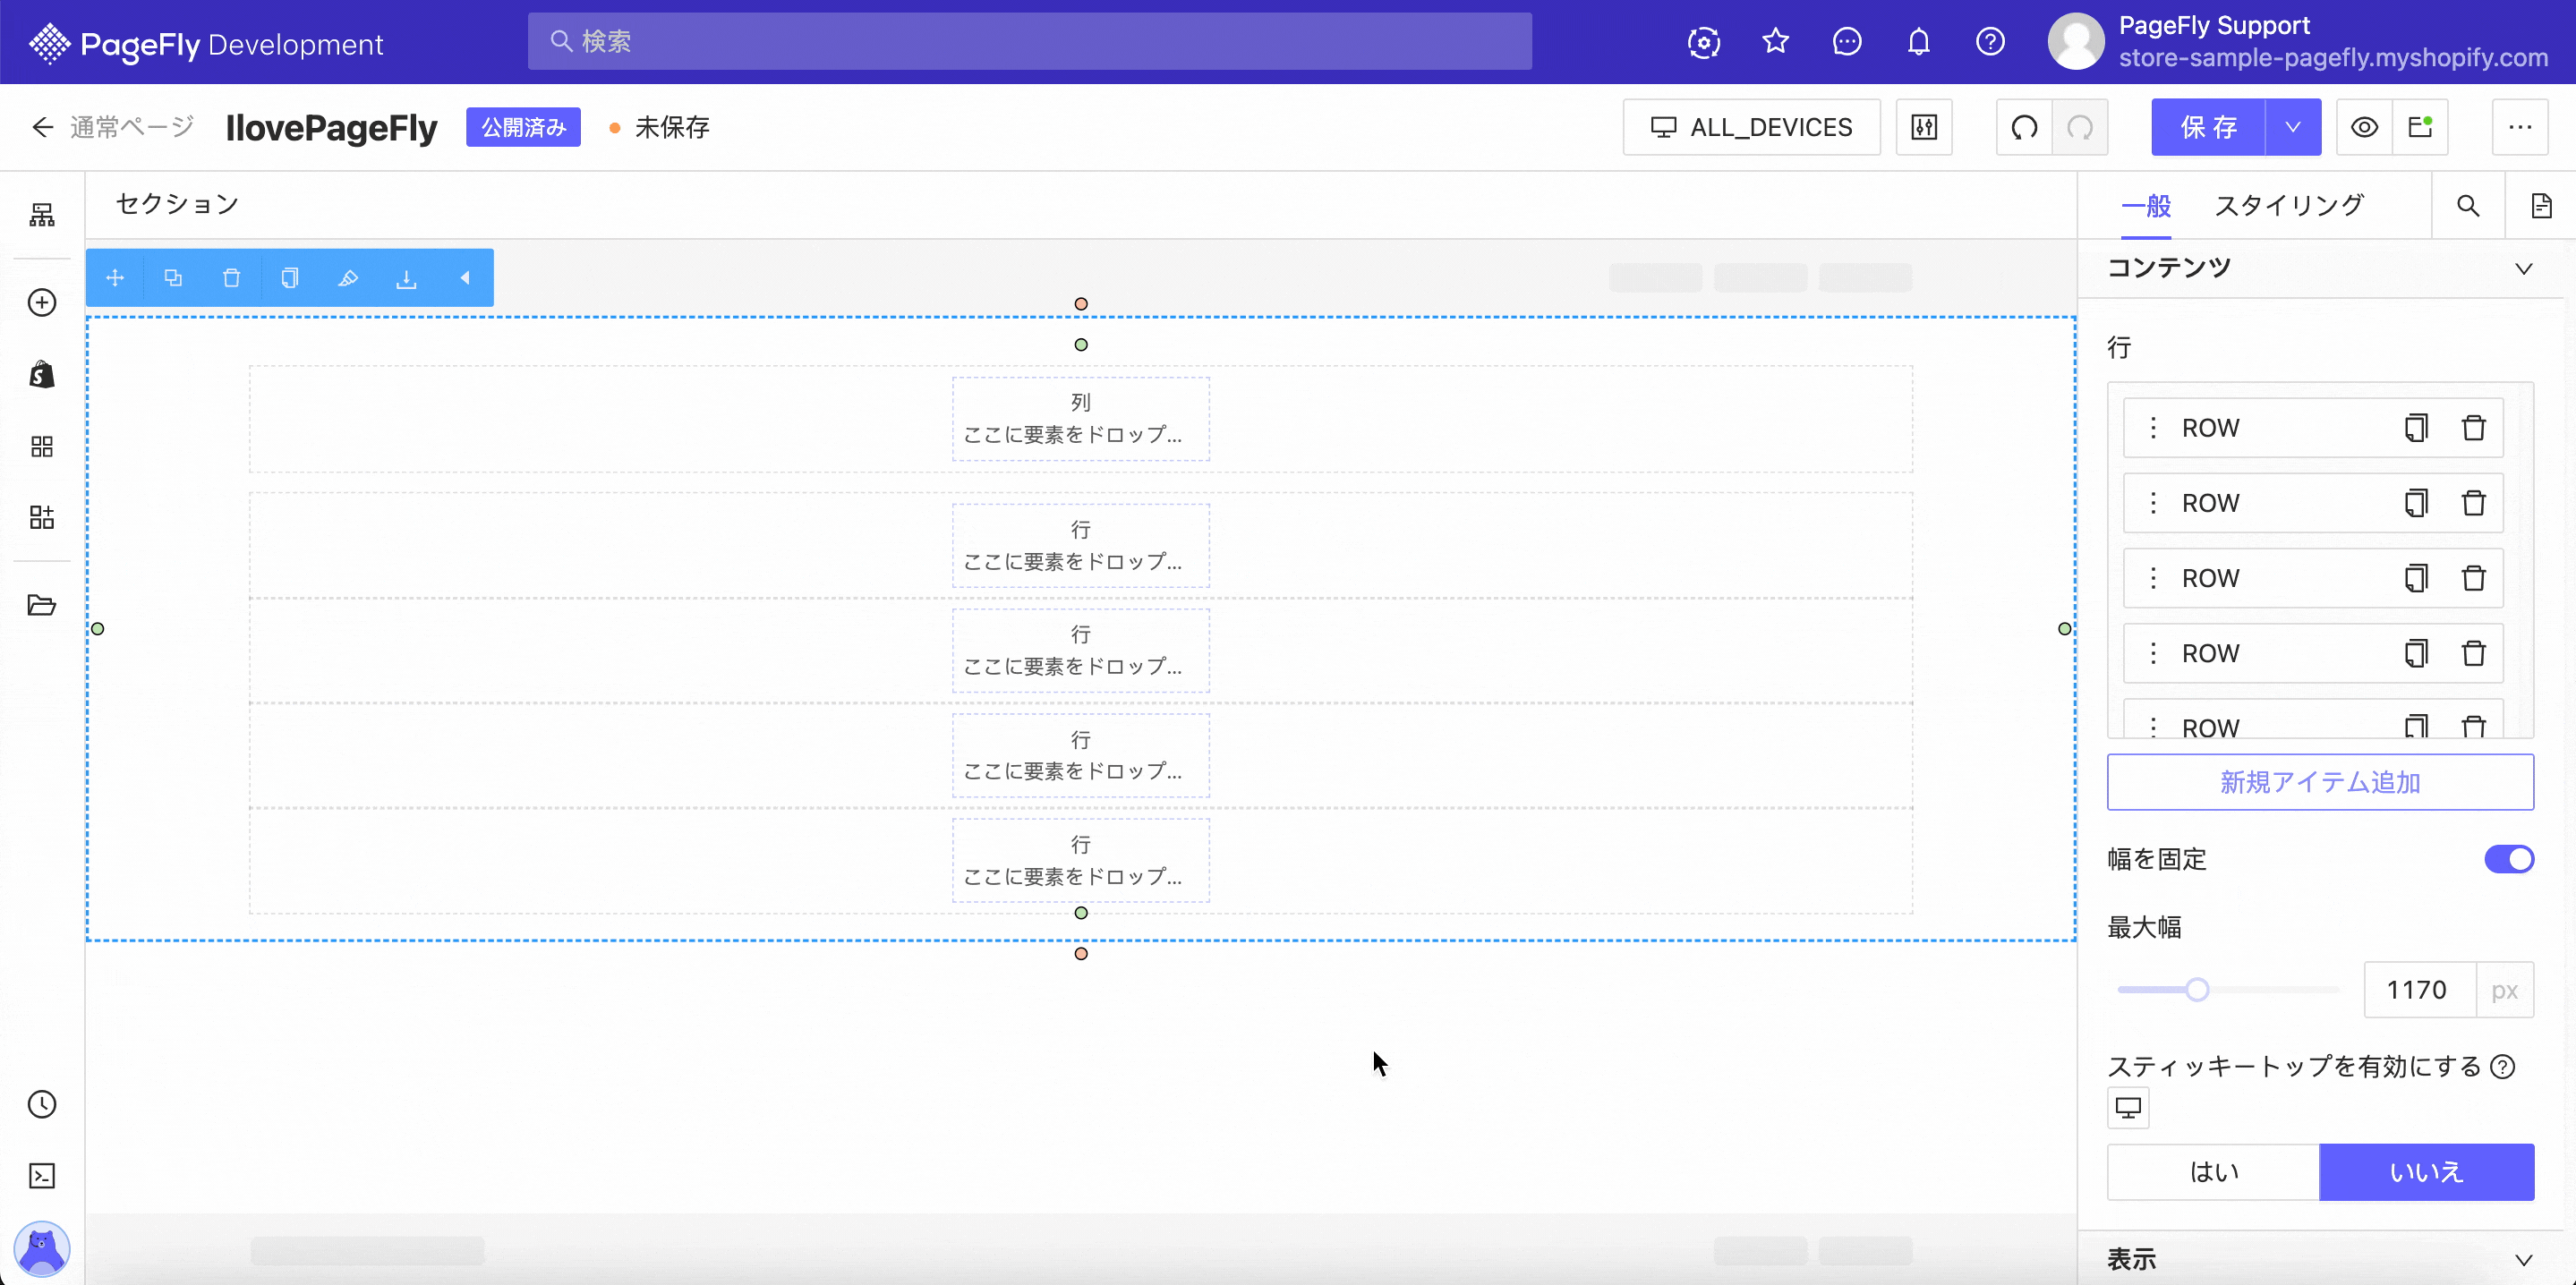Click the move section handle in blue toolbar
This screenshot has width=2576, height=1285.
pos(115,278)
